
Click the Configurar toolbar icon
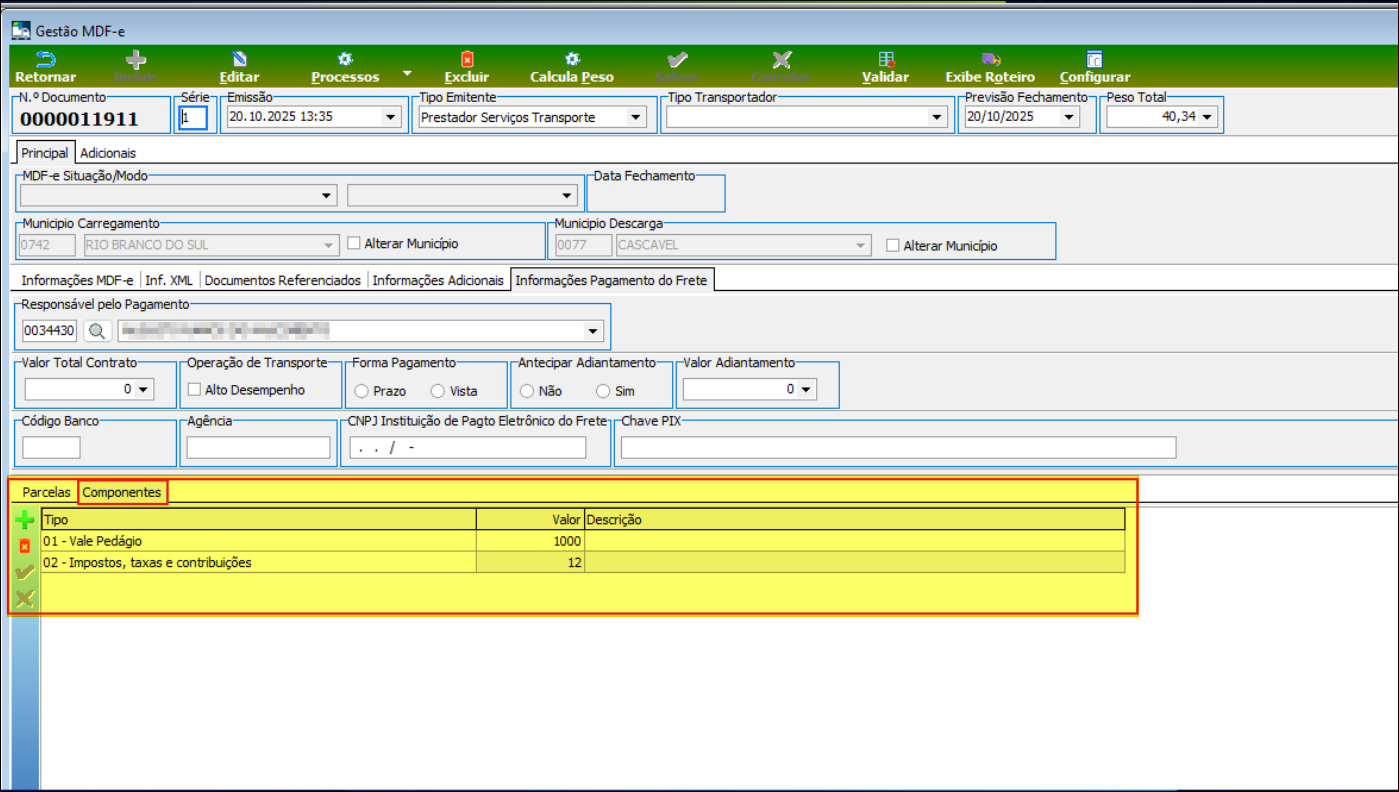tap(1094, 60)
